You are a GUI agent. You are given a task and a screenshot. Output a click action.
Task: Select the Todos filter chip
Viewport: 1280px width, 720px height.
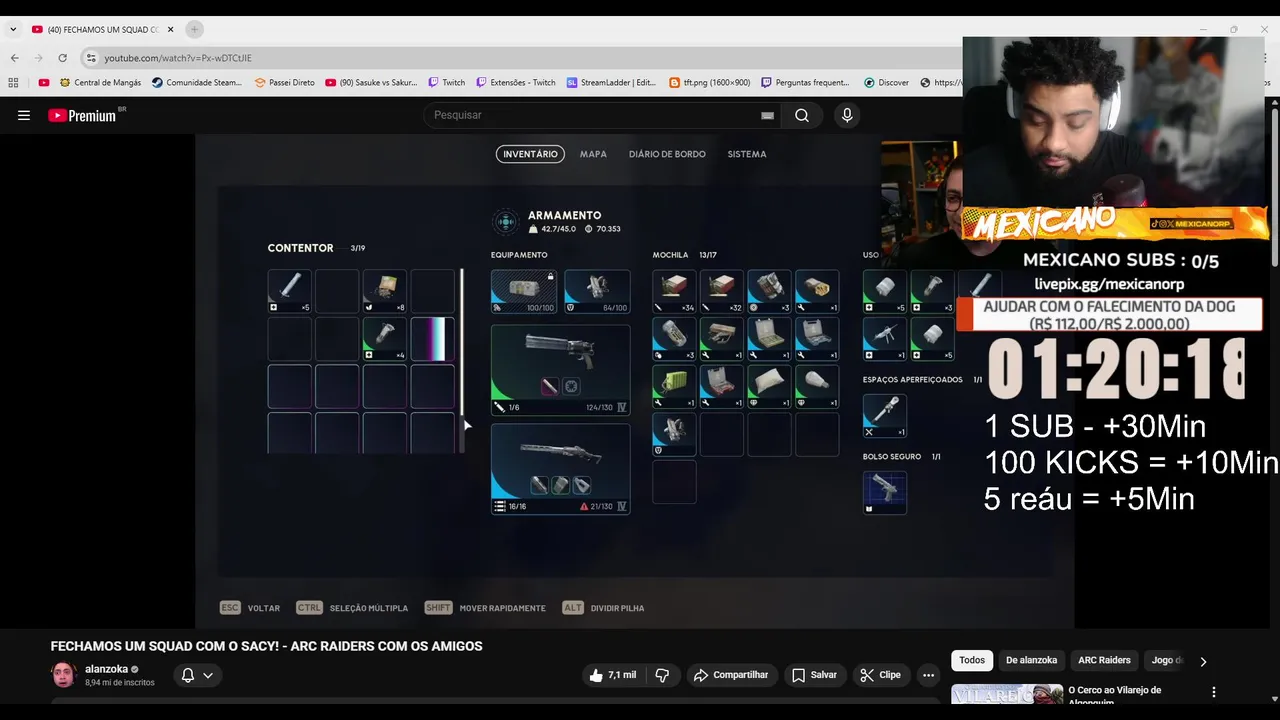(x=972, y=660)
